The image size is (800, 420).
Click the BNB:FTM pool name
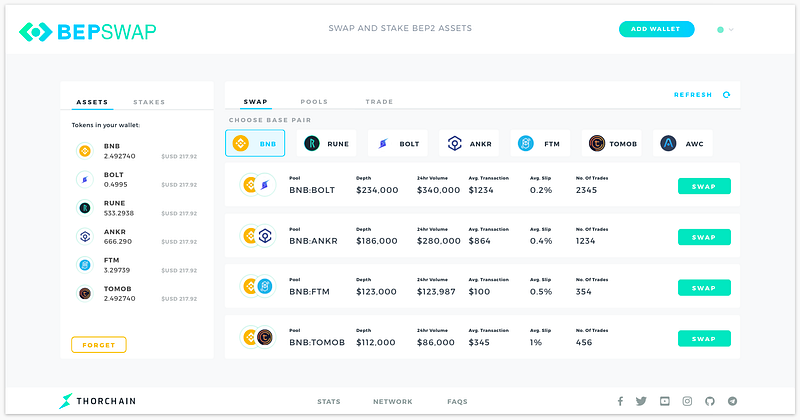[x=309, y=291]
